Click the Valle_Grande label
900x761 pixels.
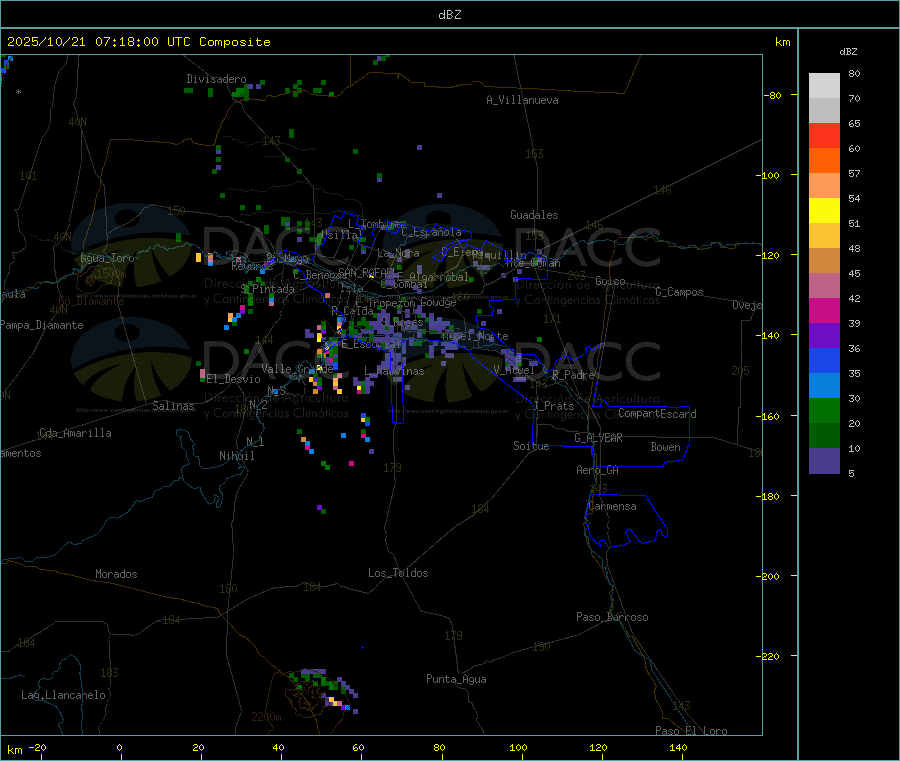[297, 369]
